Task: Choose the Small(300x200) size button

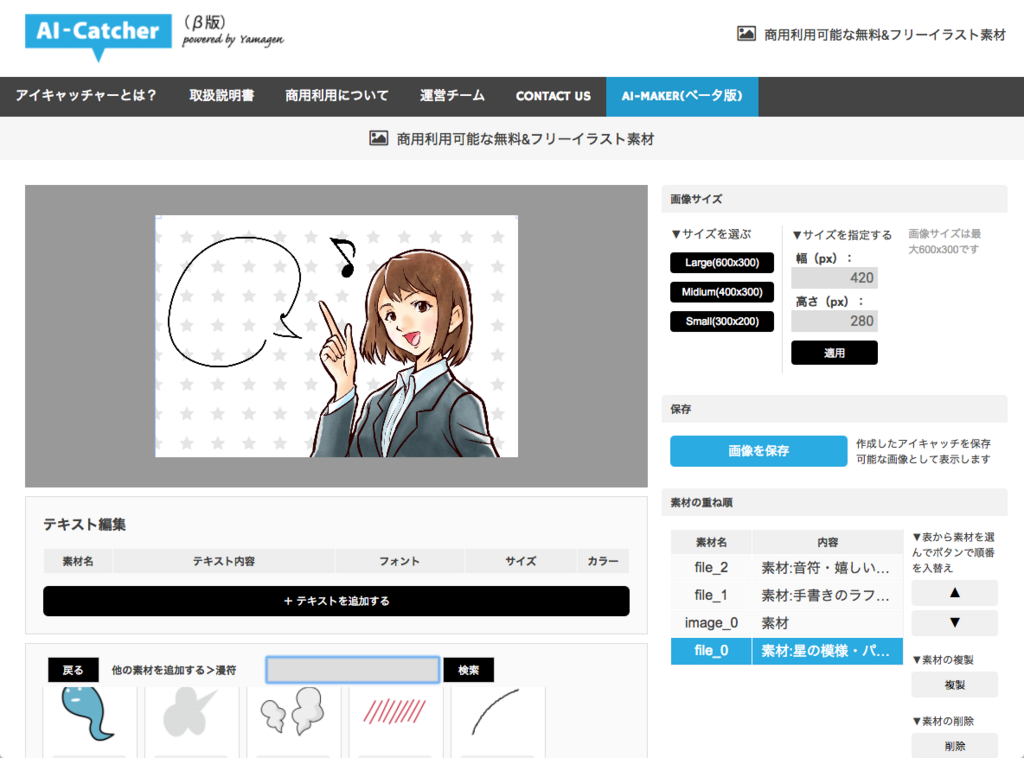Action: click(x=722, y=321)
